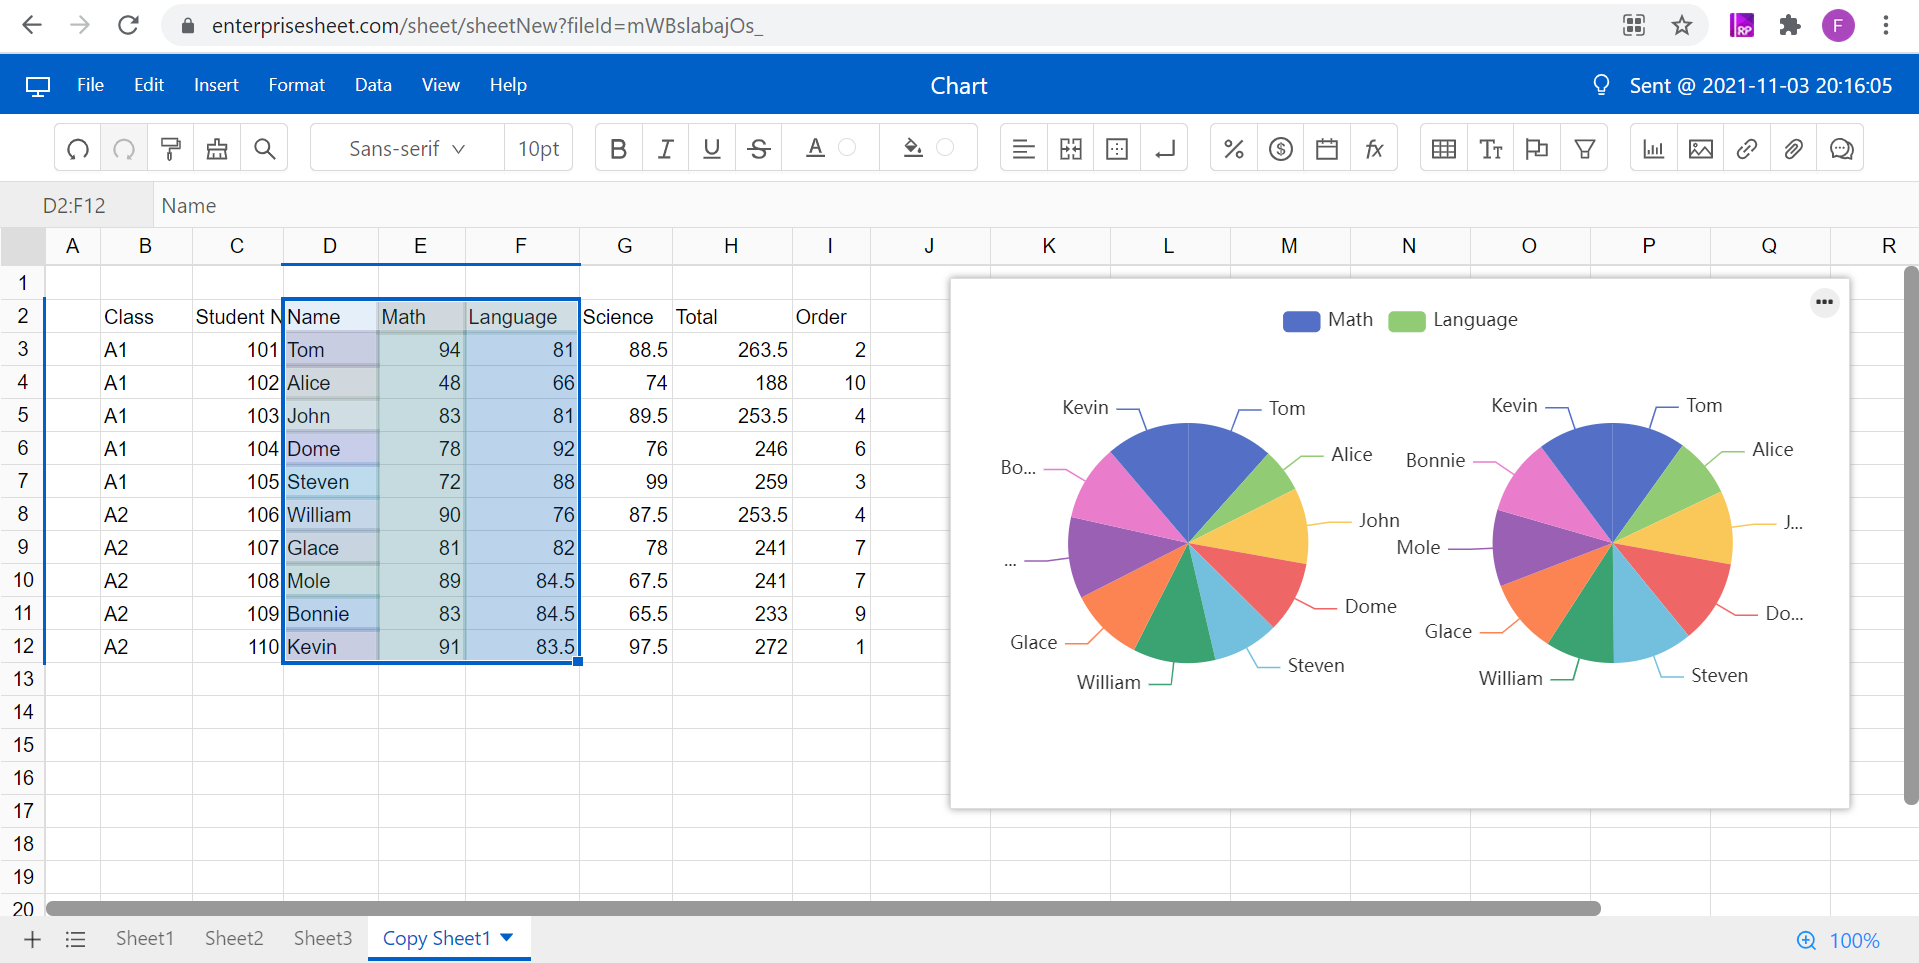This screenshot has height=963, width=1919.
Task: Toggle strikethrough formatting
Action: (x=758, y=149)
